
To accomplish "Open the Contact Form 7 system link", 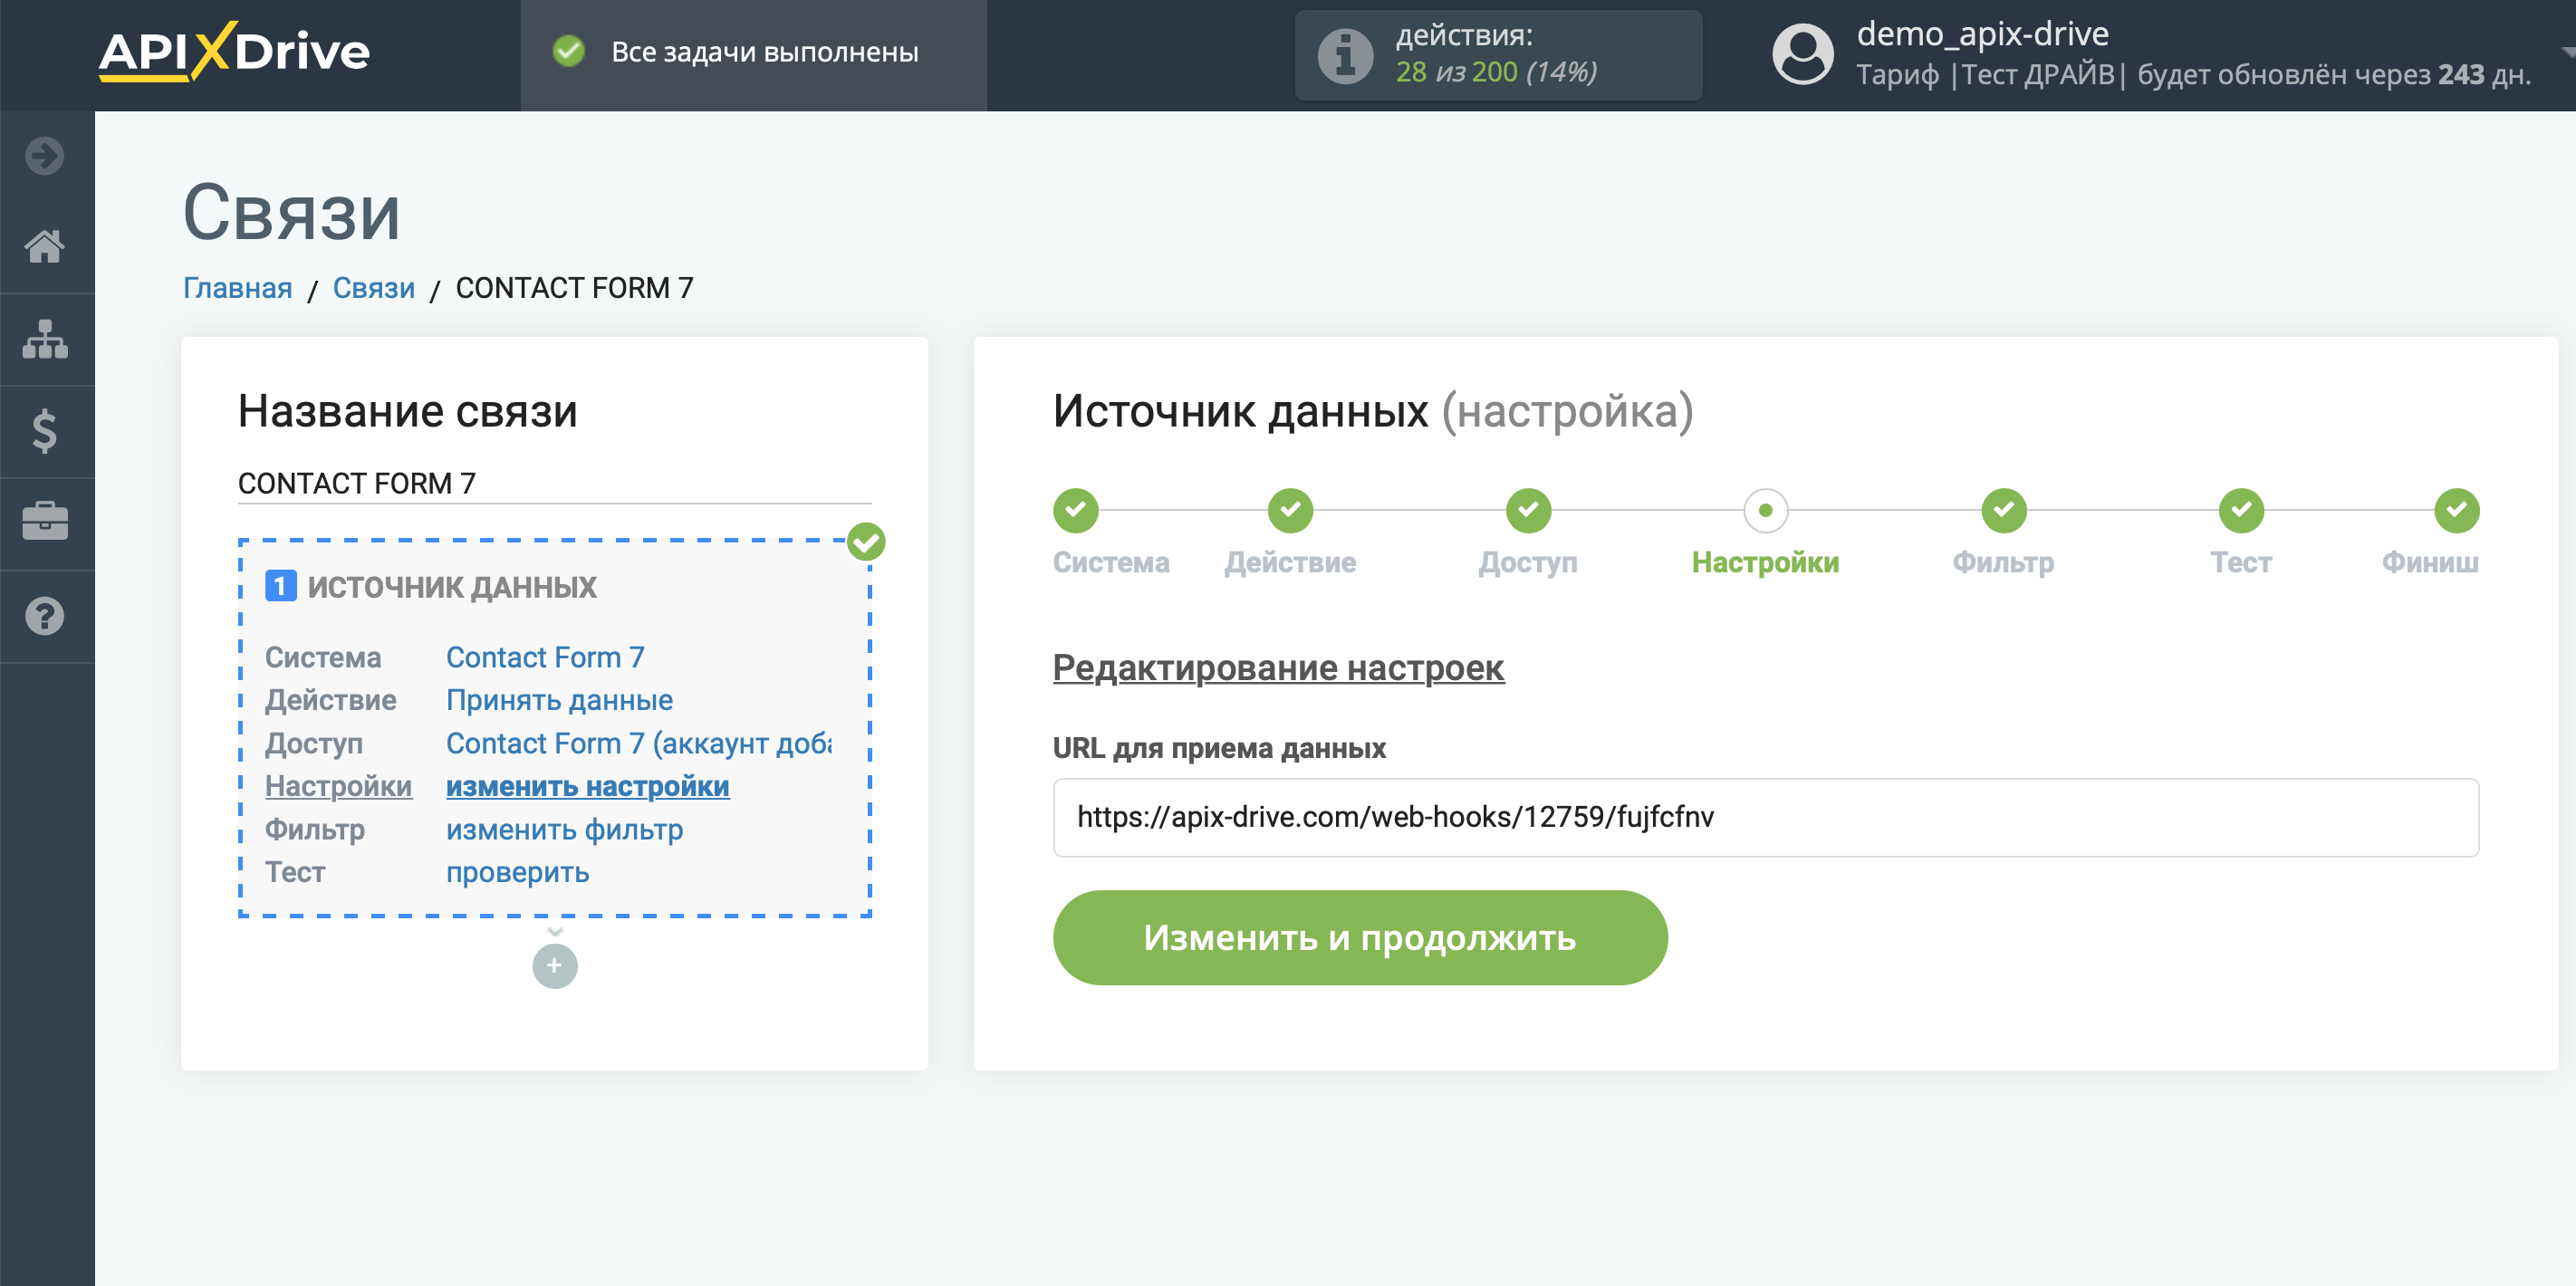I will 545,657.
